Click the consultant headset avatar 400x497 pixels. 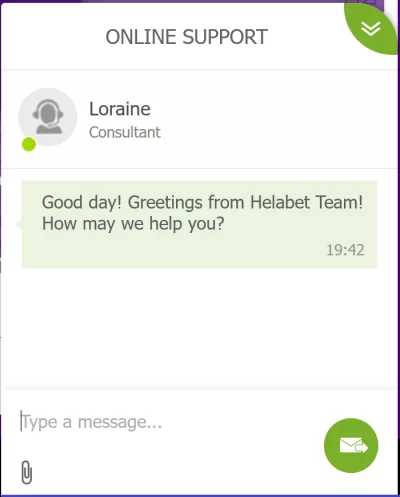click(48, 117)
